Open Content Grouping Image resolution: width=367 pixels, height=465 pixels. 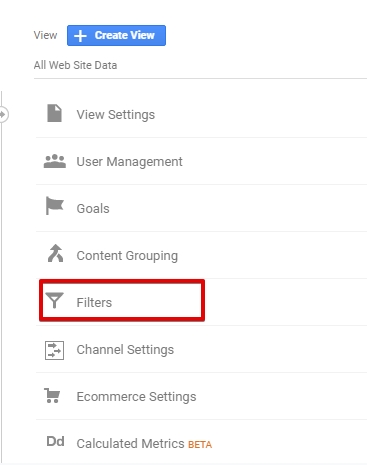201,255
